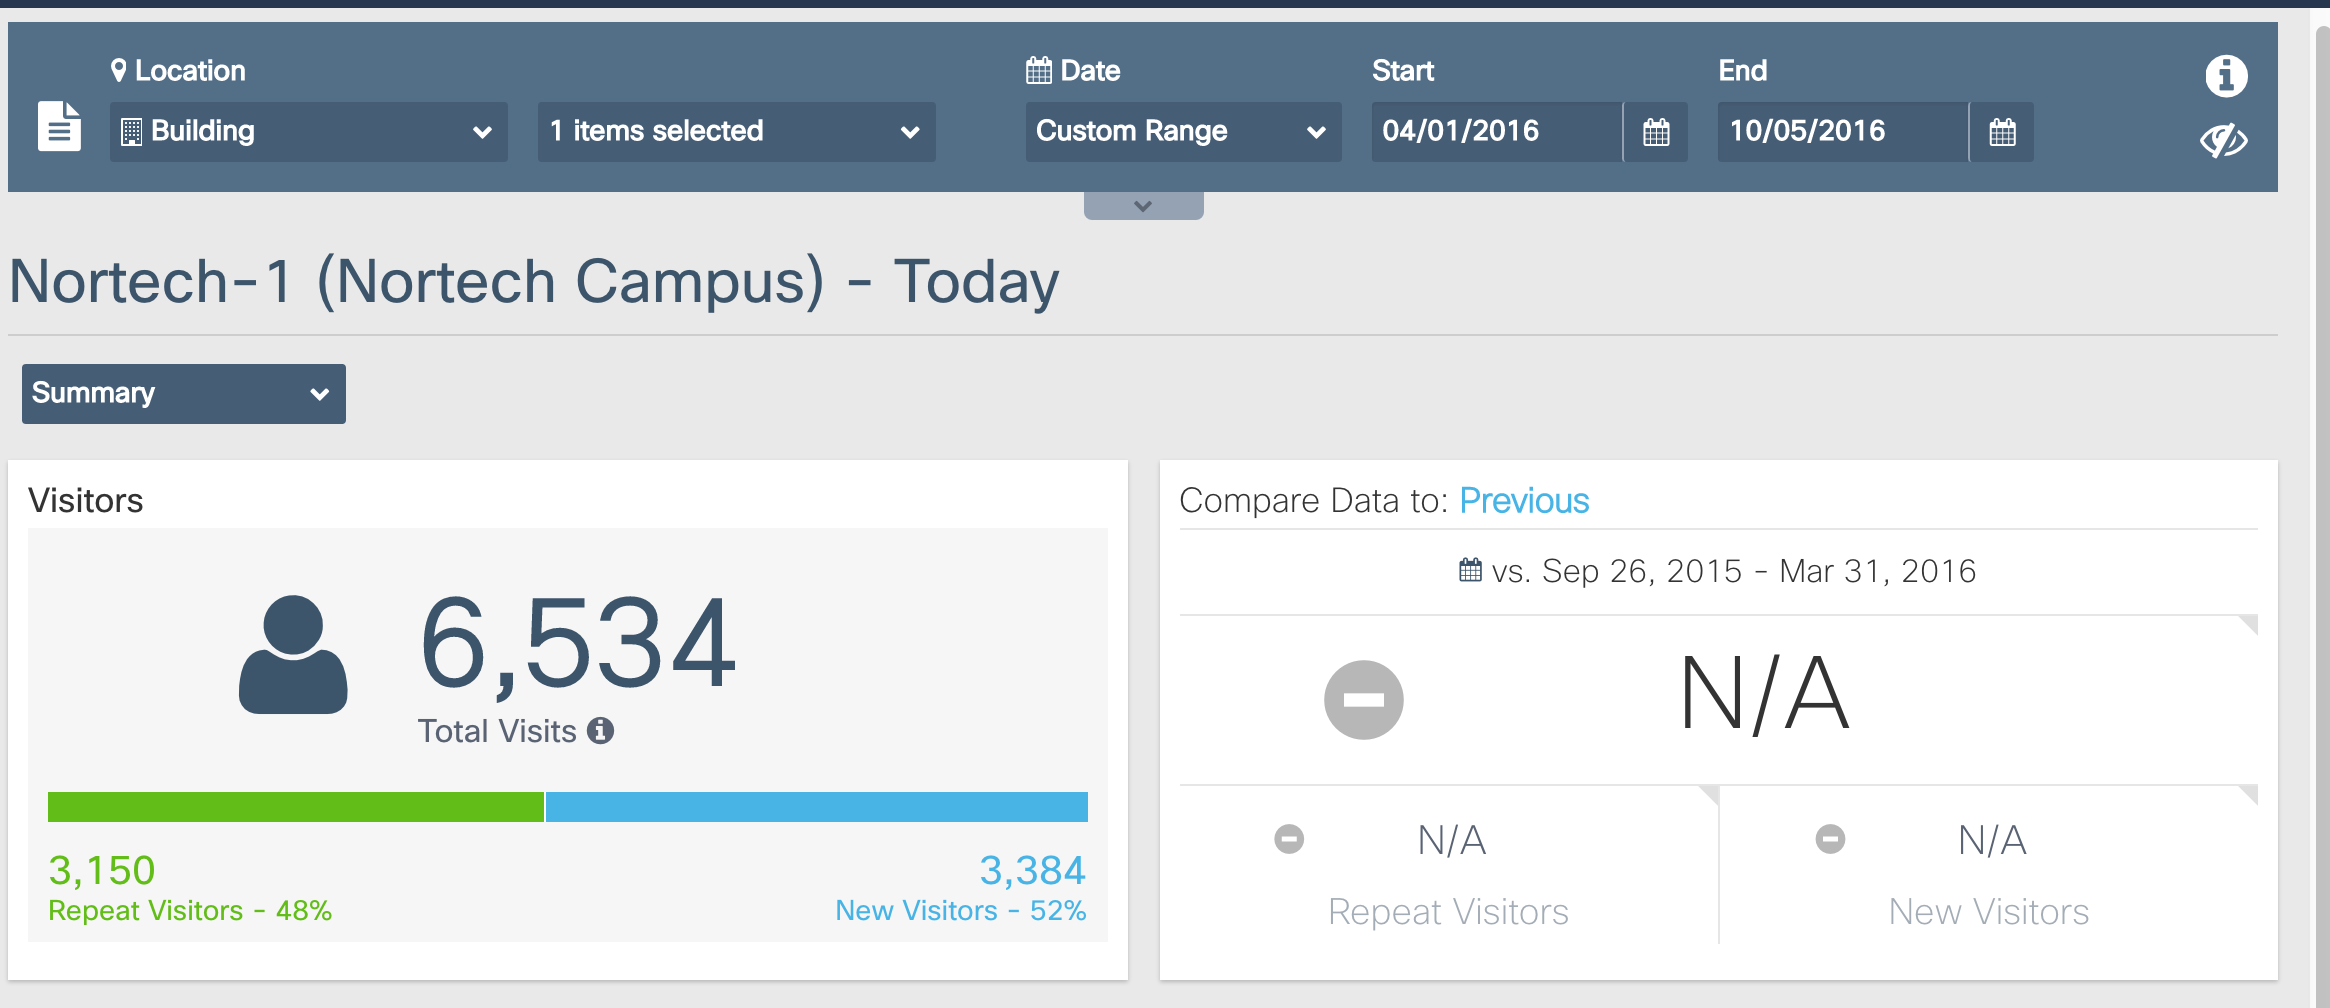Click the report document icon
Screen dimensions: 2330x1008
click(59, 126)
